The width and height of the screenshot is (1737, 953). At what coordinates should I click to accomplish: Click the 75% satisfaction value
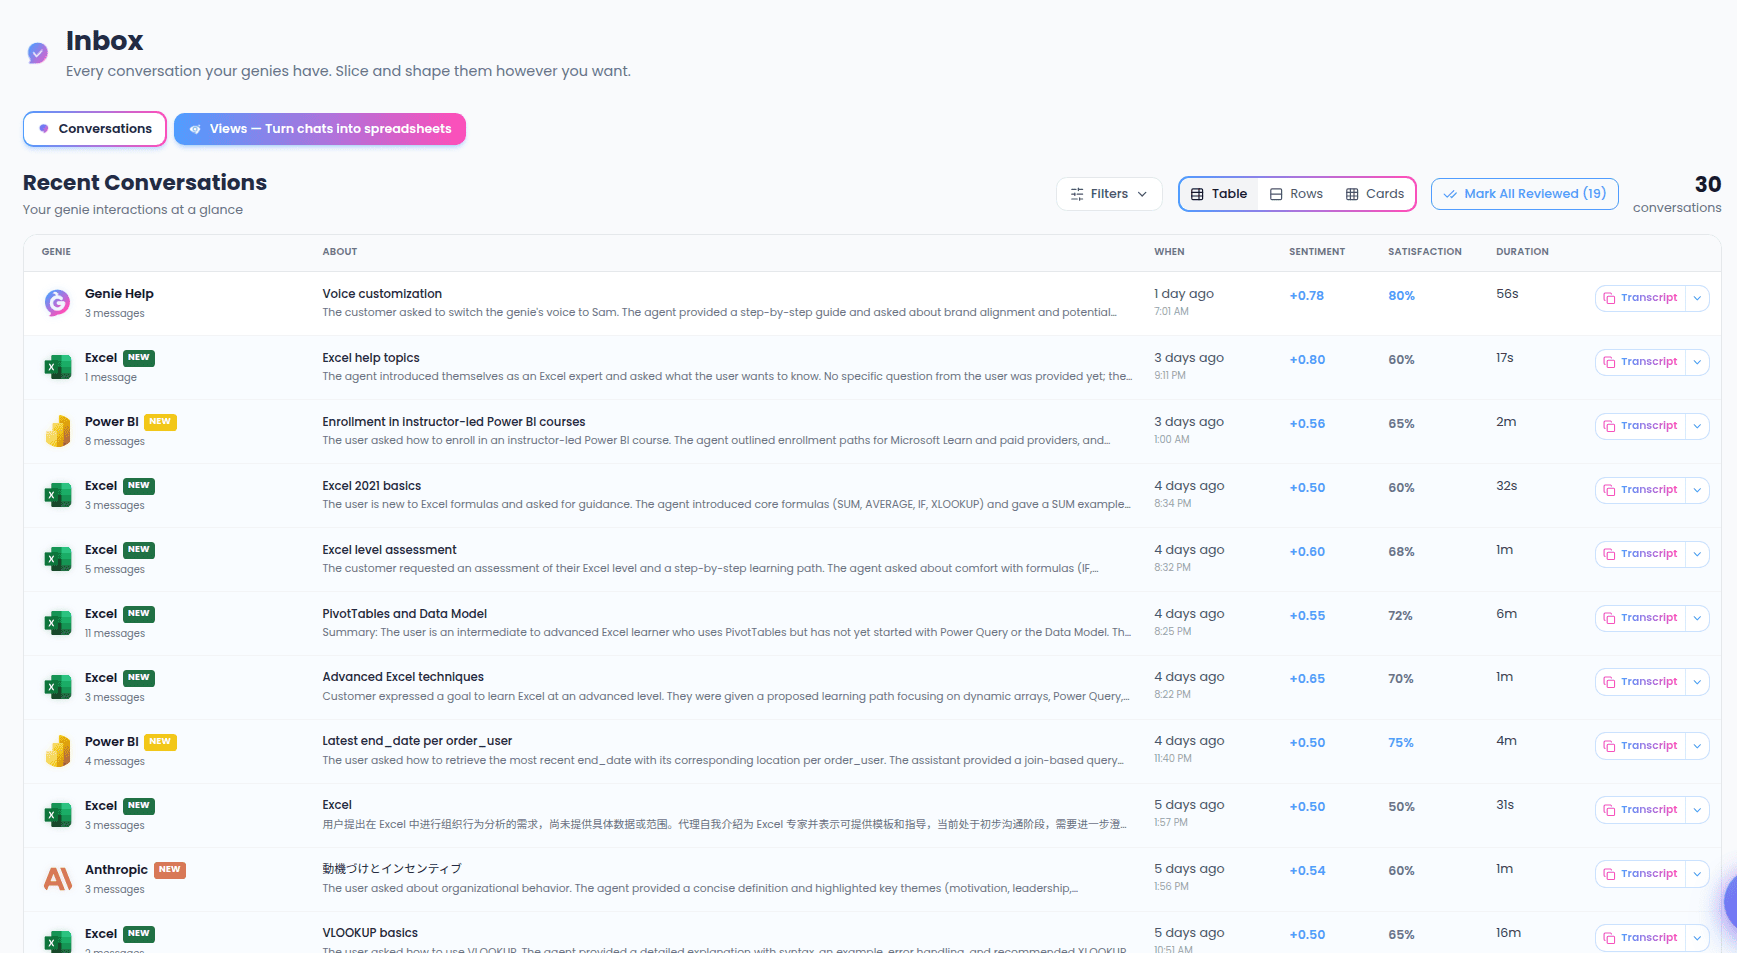click(x=1401, y=743)
